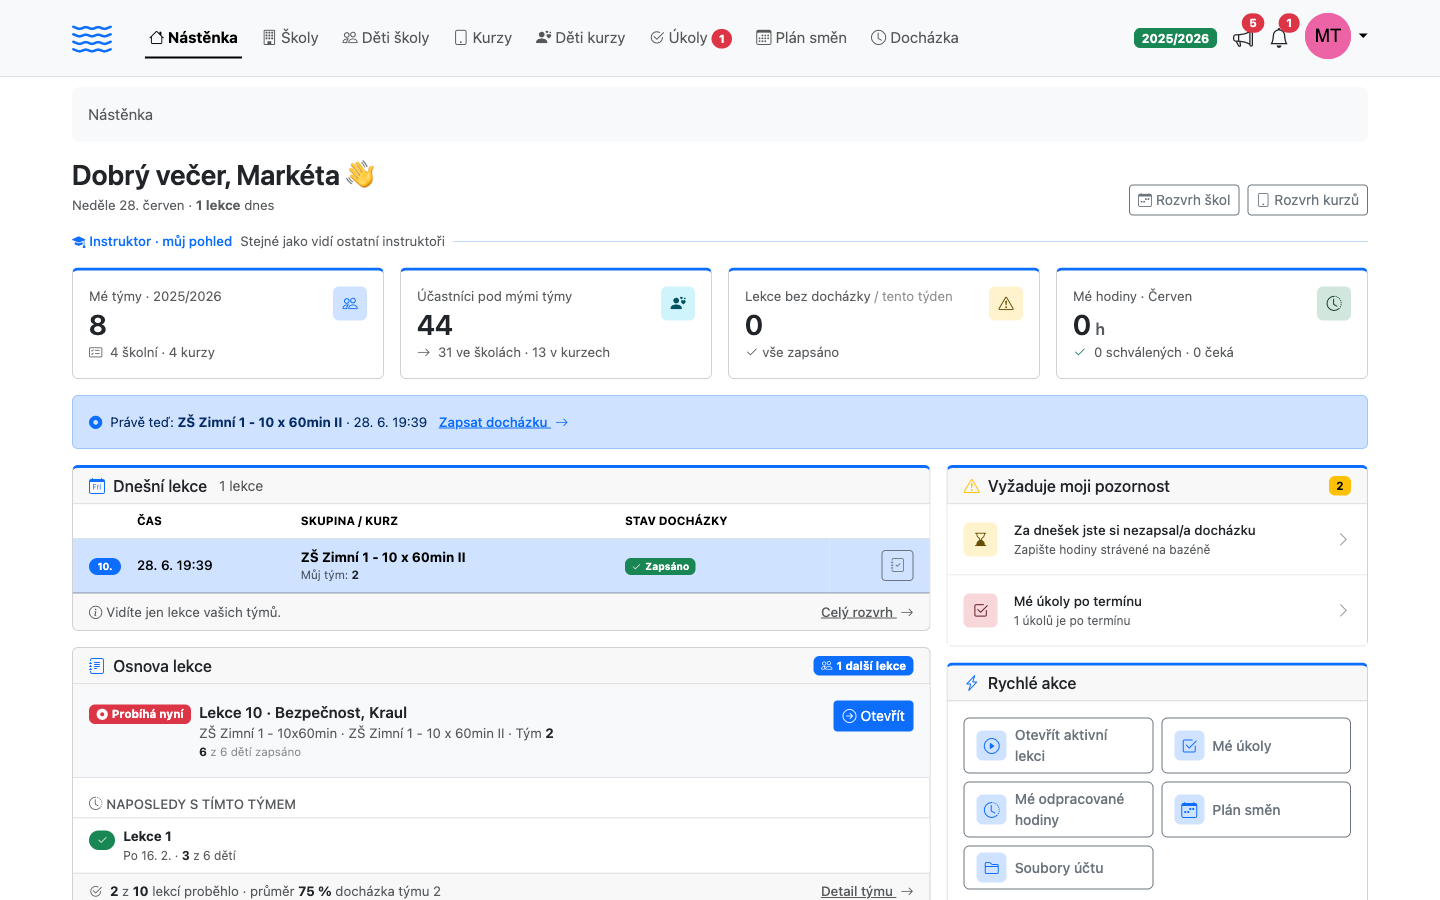This screenshot has height=900, width=1440.
Task: Expand the MT user avatar dropdown
Action: [1337, 37]
